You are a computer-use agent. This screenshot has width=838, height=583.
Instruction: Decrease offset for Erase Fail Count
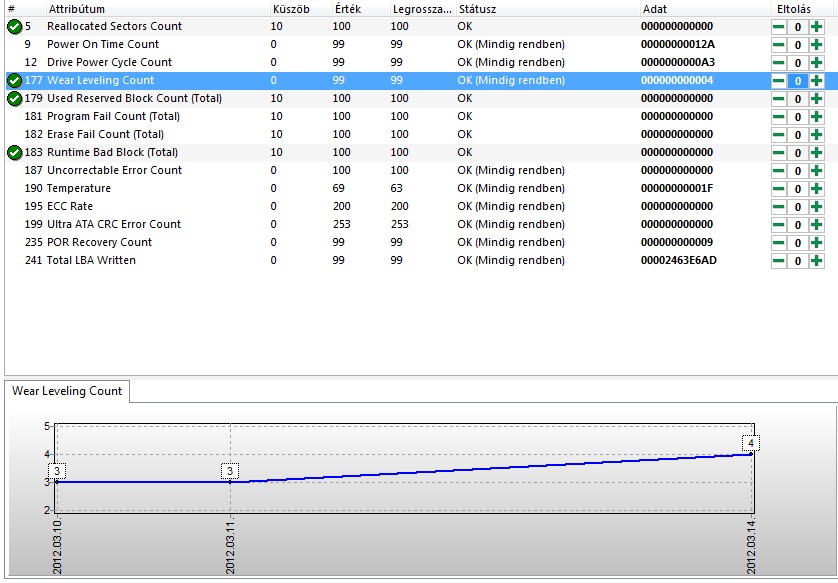click(x=779, y=135)
